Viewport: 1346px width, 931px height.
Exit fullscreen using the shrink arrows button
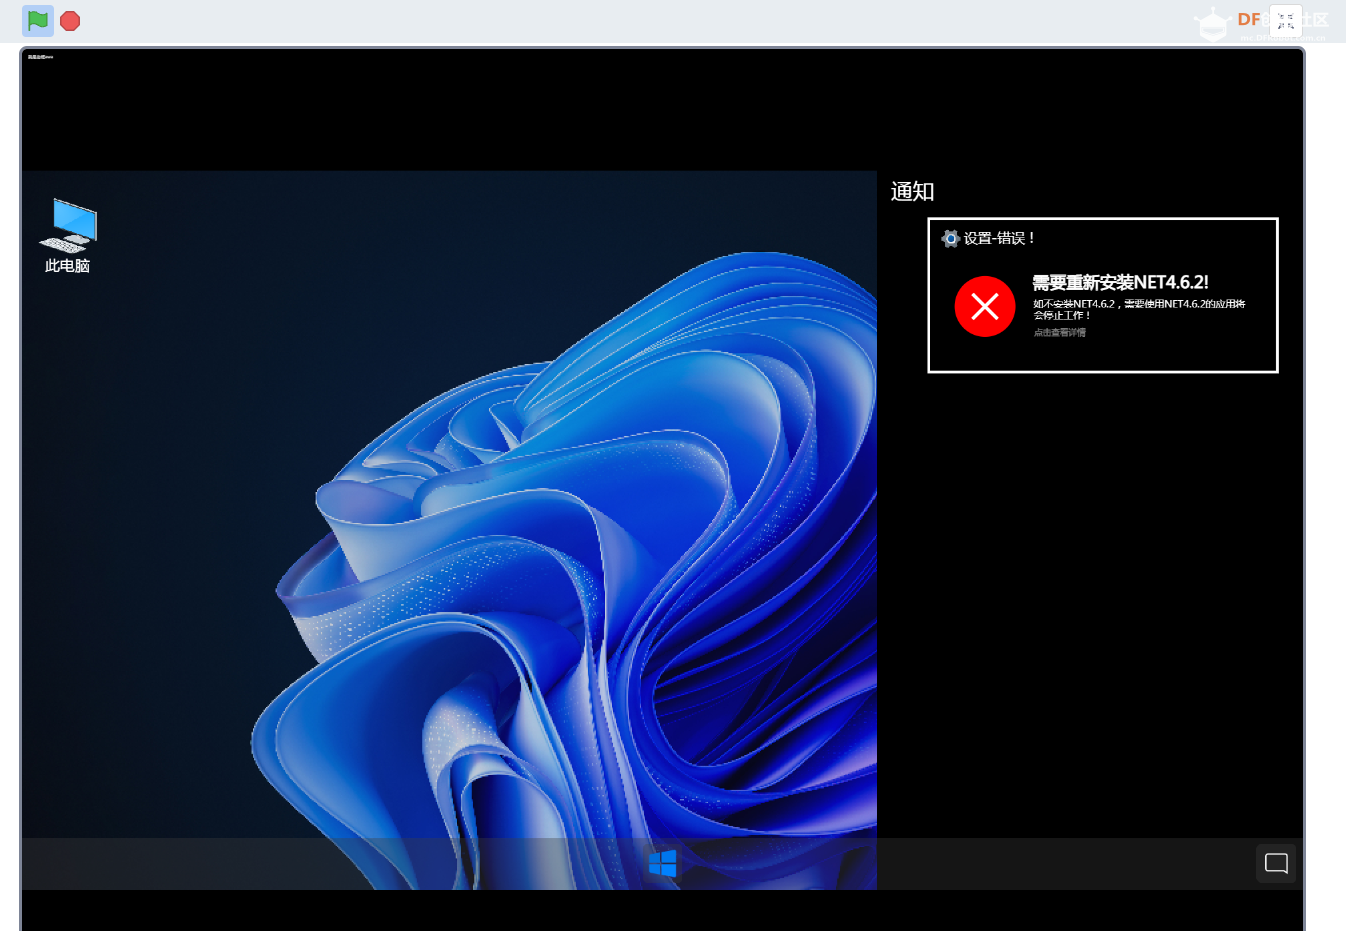tap(1286, 21)
